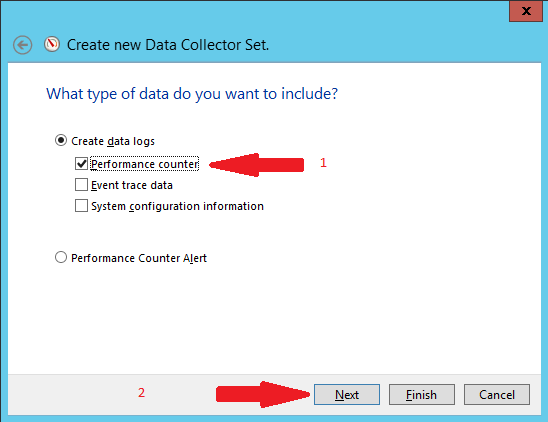Click the red arrow pointing at Performance counter
This screenshot has height=422, width=548.
click(257, 165)
